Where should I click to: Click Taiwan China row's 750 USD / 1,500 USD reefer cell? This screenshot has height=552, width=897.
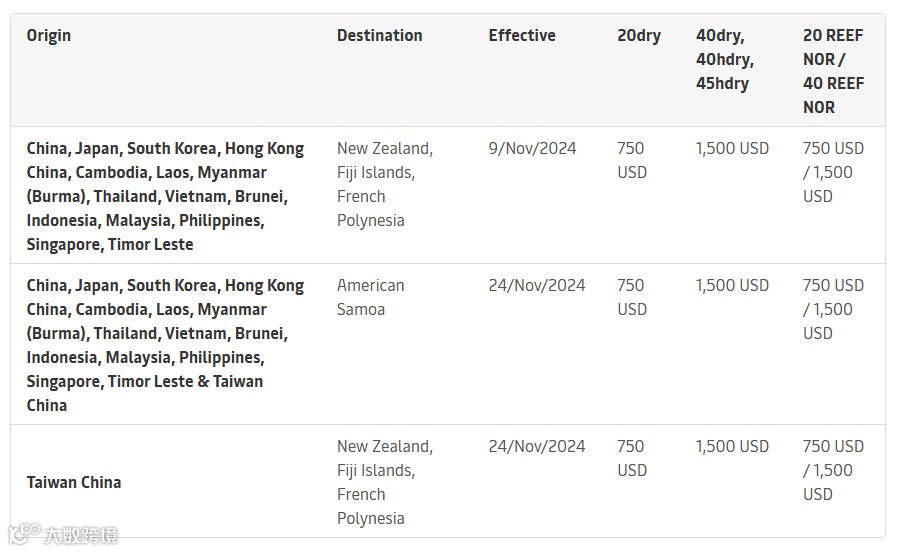point(833,470)
